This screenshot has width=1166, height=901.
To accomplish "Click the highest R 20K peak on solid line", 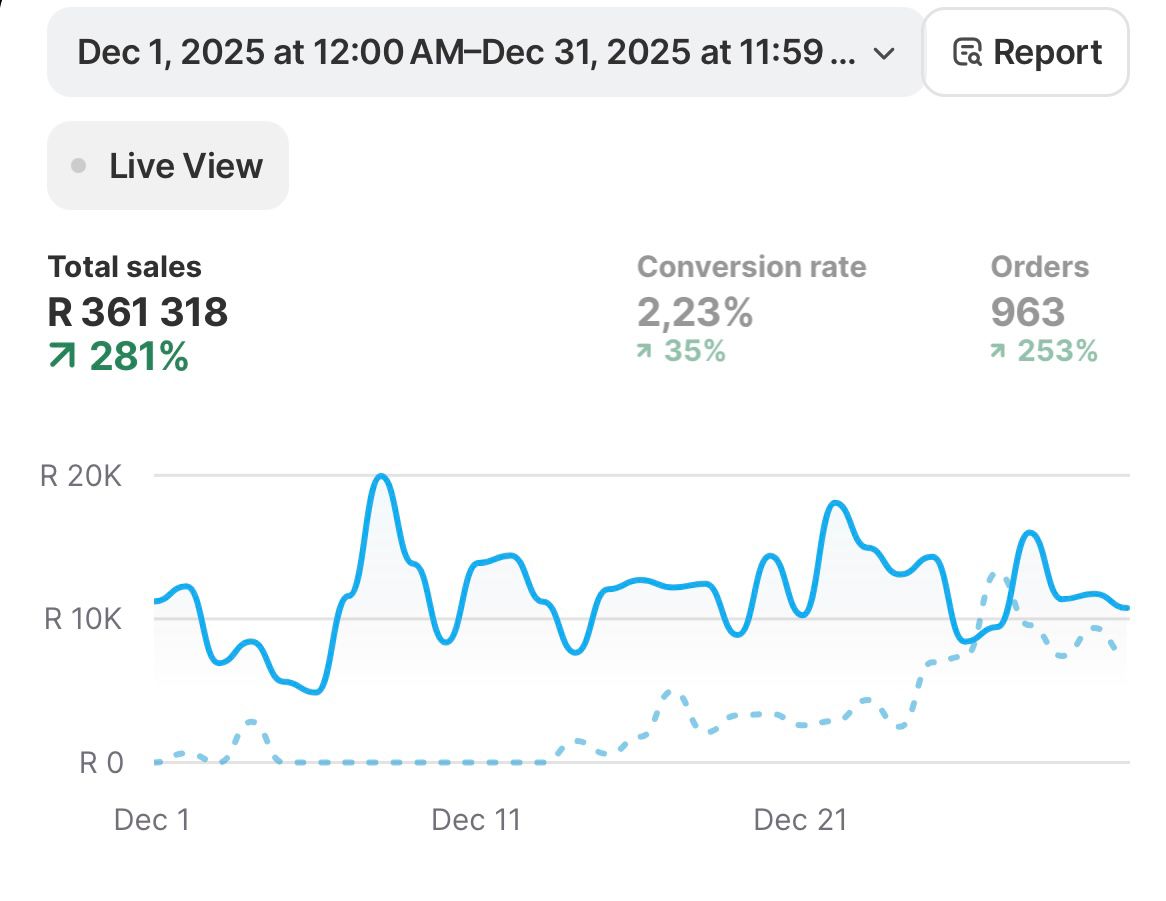I will point(380,477).
